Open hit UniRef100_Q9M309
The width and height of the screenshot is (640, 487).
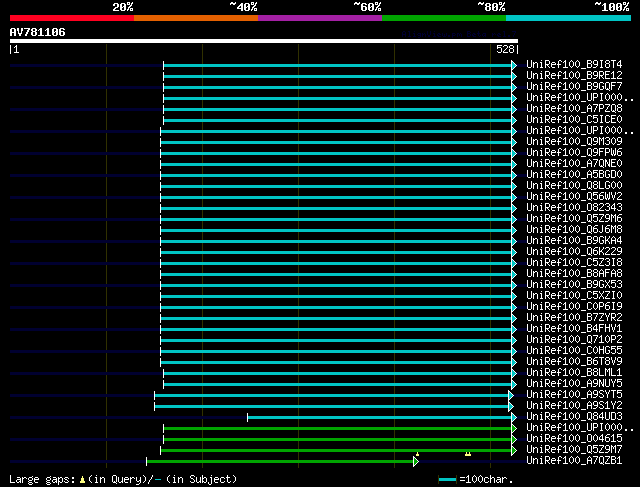point(574,142)
